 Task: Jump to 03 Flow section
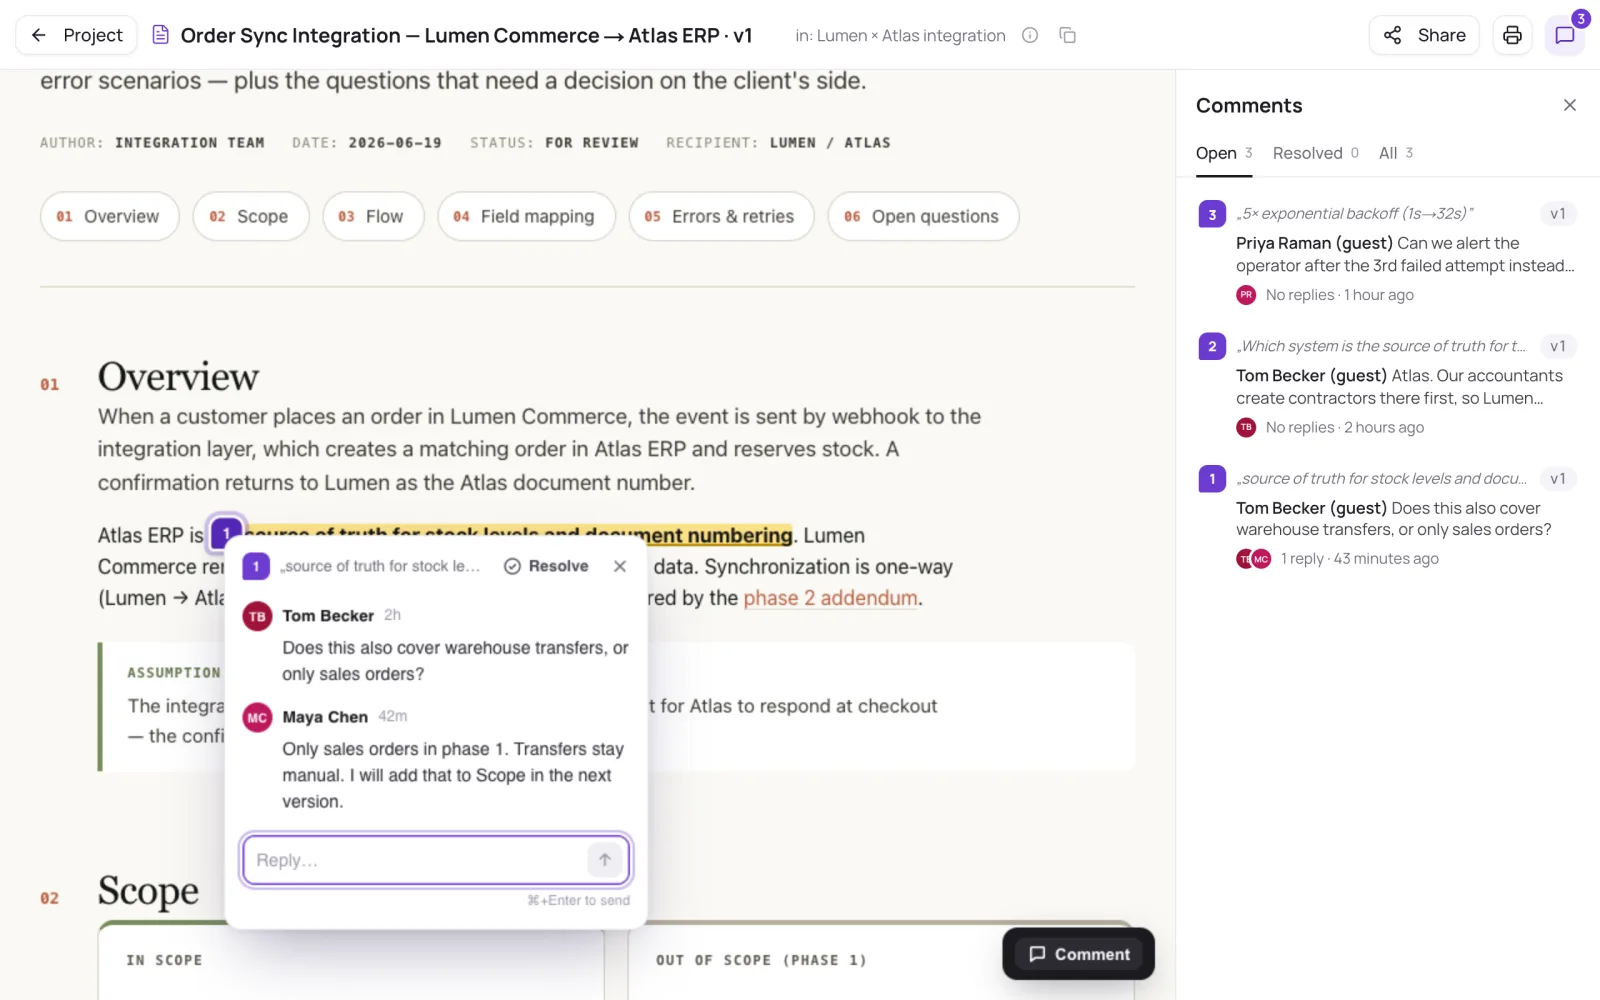[373, 216]
